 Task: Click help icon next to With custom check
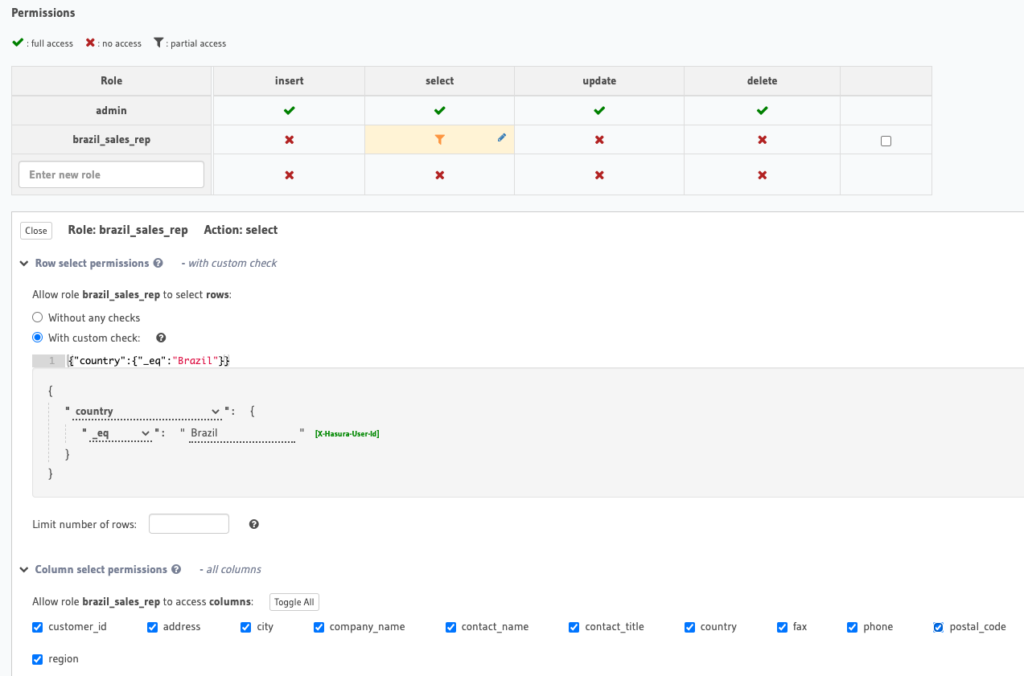point(160,337)
